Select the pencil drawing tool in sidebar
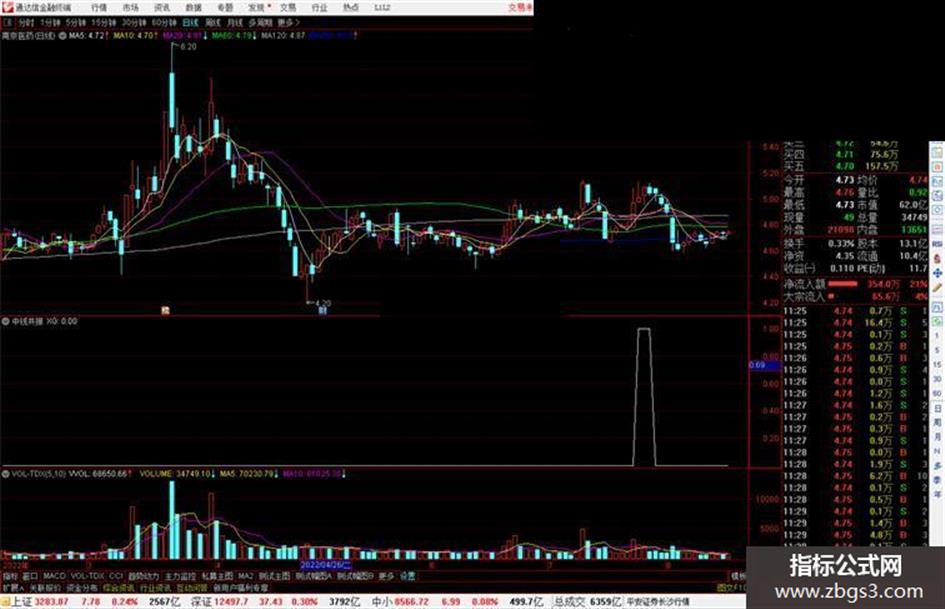 [937, 288]
